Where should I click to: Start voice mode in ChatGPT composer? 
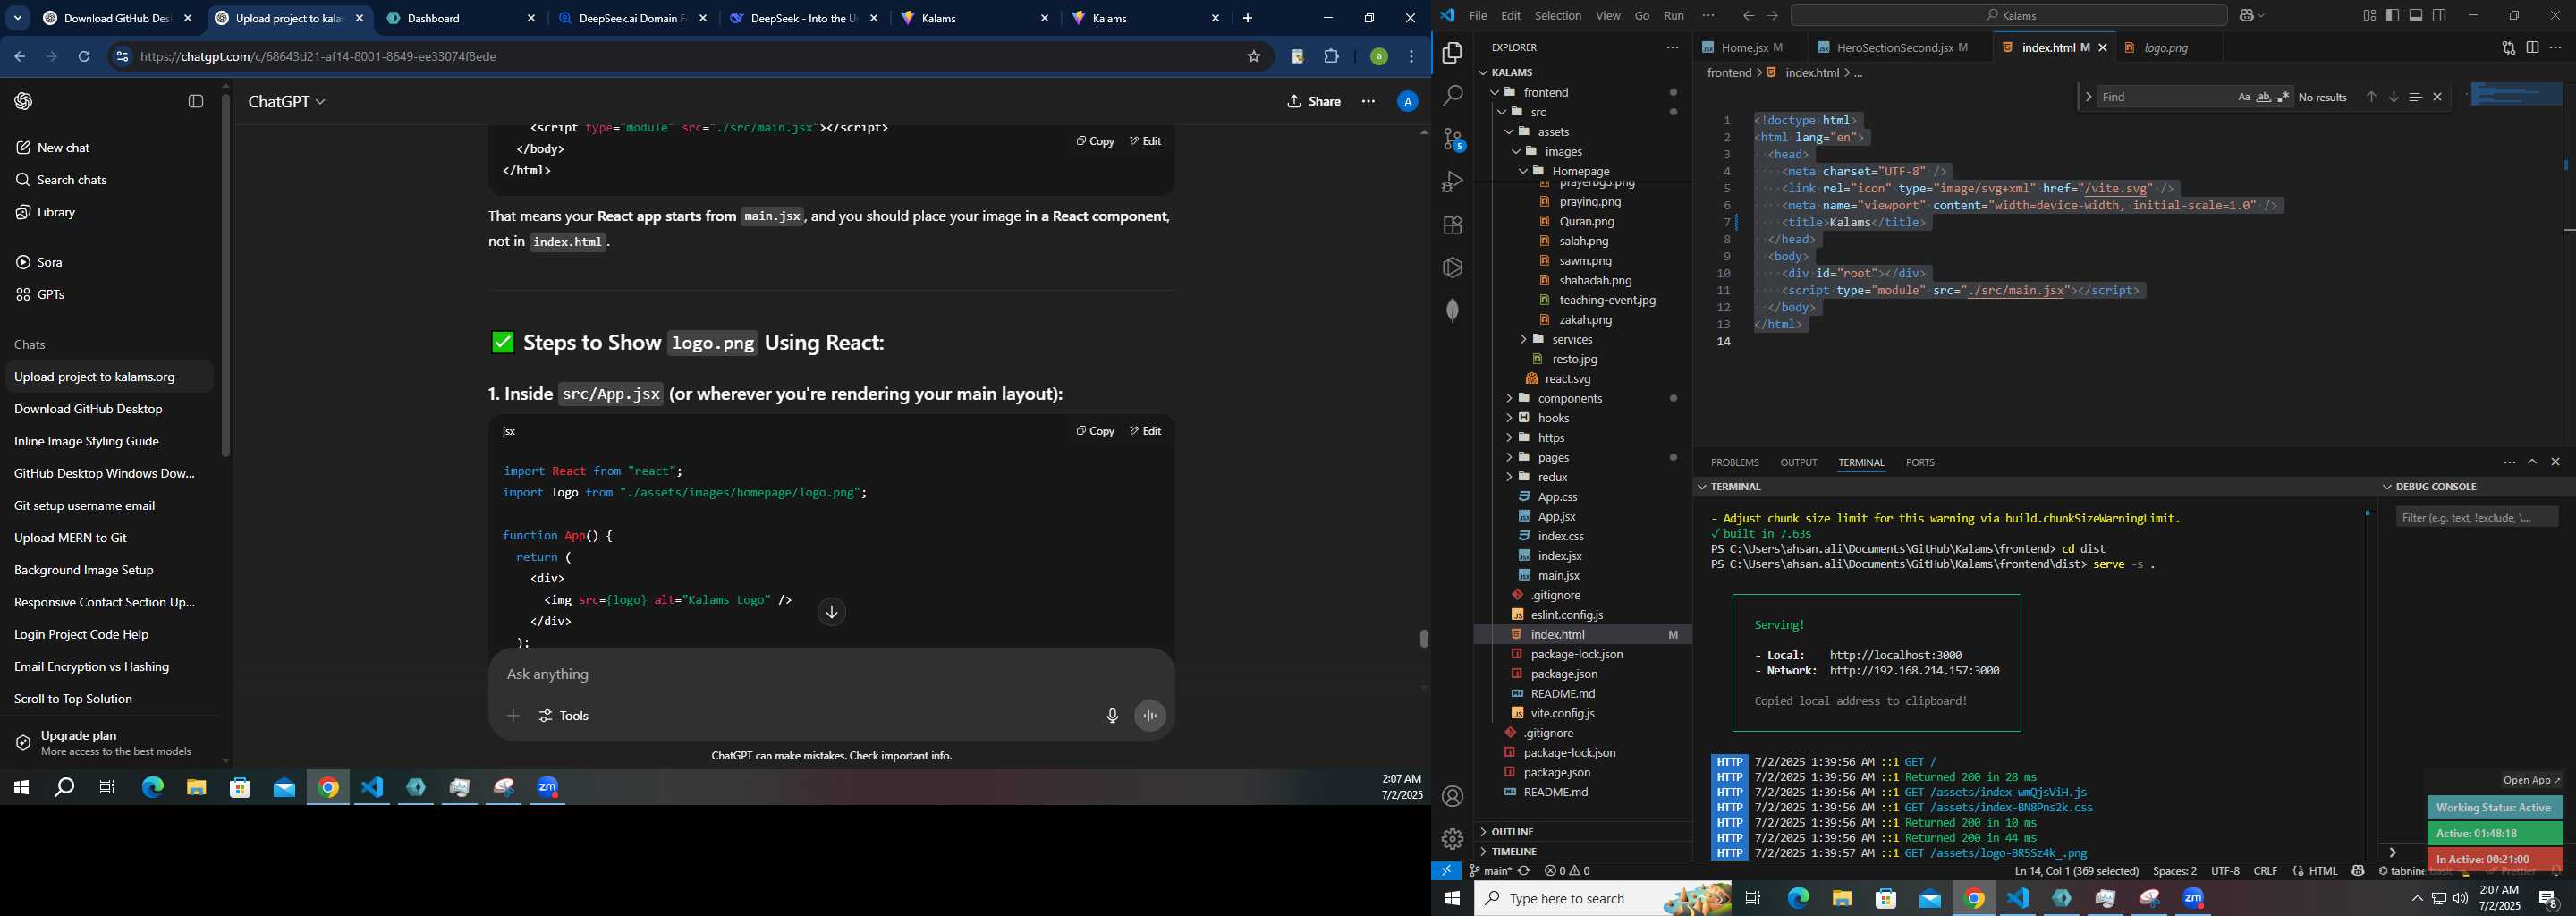1150,716
